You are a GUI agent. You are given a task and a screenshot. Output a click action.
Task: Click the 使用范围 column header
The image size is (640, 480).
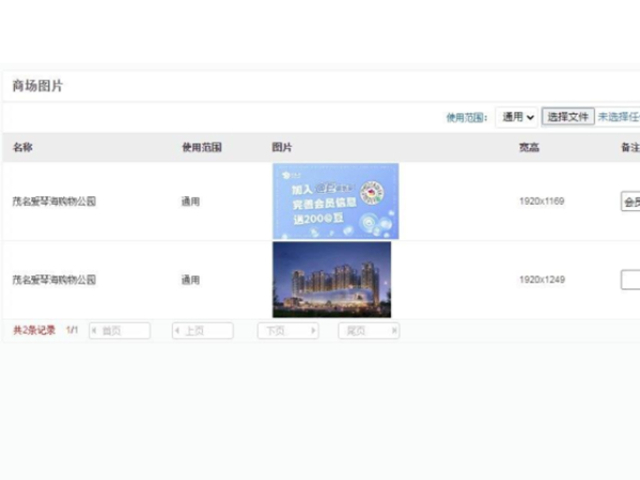pos(202,147)
